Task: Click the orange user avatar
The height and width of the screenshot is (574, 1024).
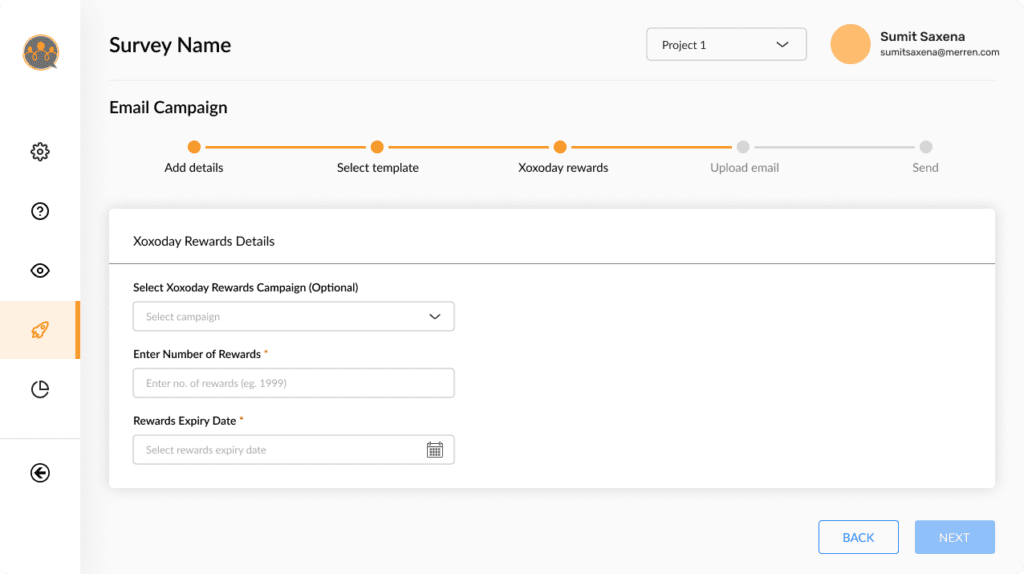Action: 850,44
